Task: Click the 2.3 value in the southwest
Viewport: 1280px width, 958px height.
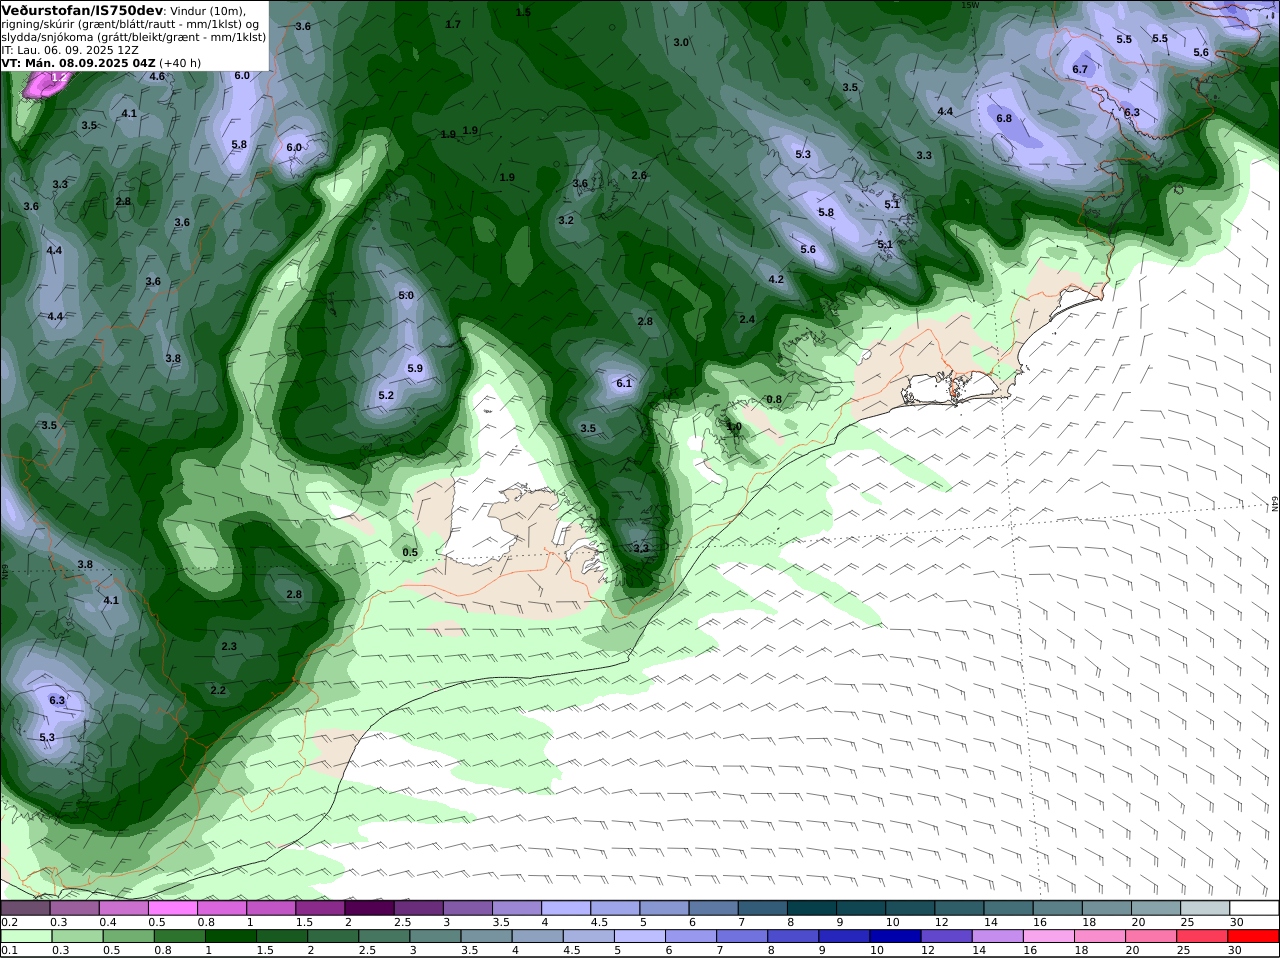Action: 229,646
